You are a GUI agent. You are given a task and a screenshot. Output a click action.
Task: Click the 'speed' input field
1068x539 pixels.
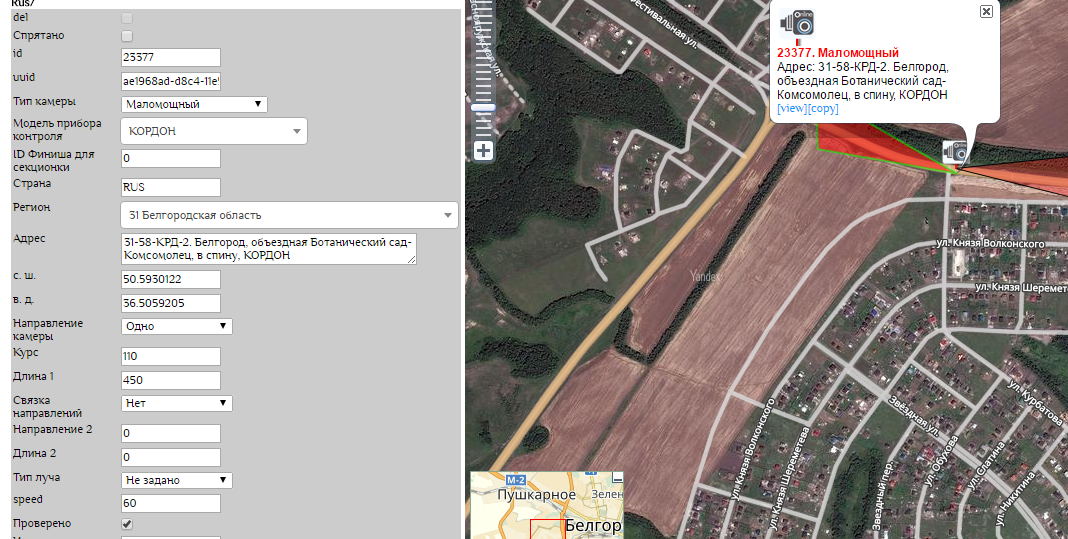tap(170, 503)
